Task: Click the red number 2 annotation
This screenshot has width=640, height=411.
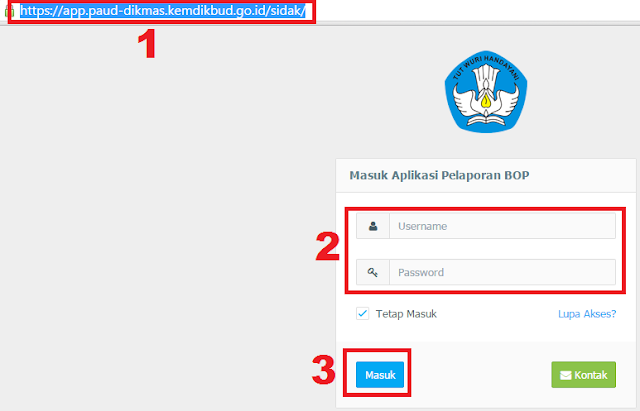Action: coord(327,247)
